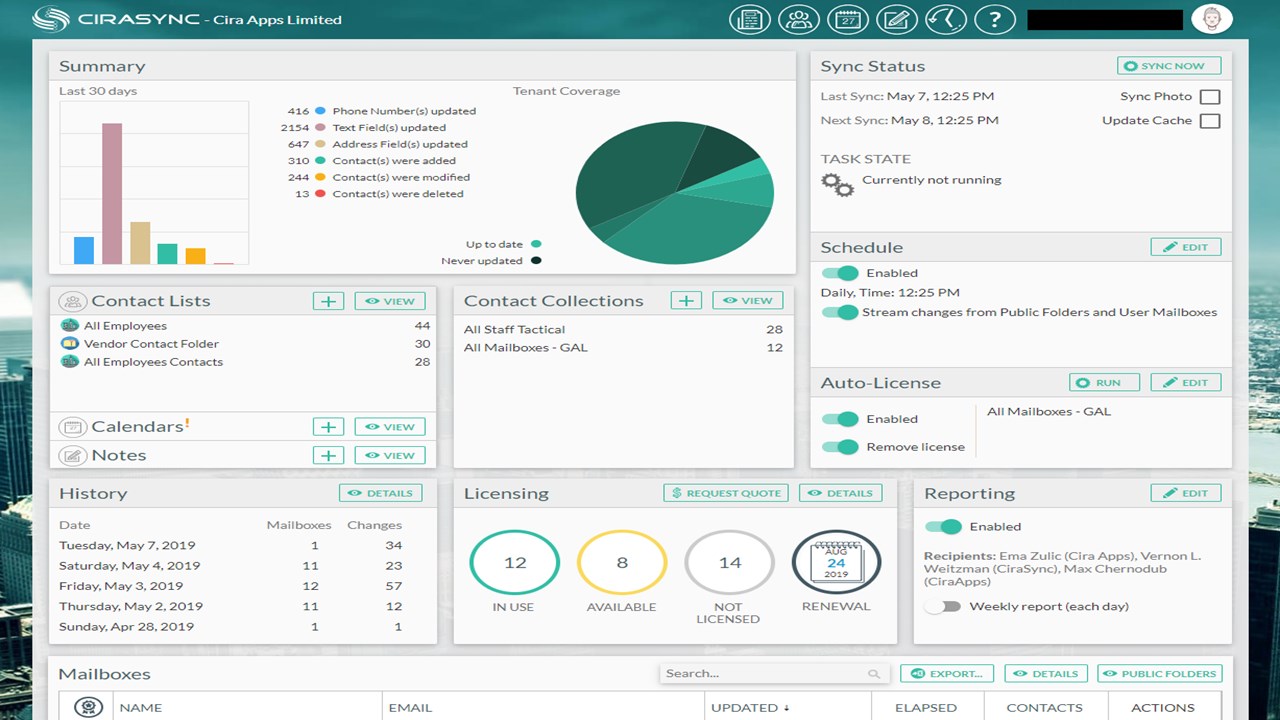The height and width of the screenshot is (720, 1280).
Task: Toggle Stream changes from Public Folders switch
Action: (840, 312)
